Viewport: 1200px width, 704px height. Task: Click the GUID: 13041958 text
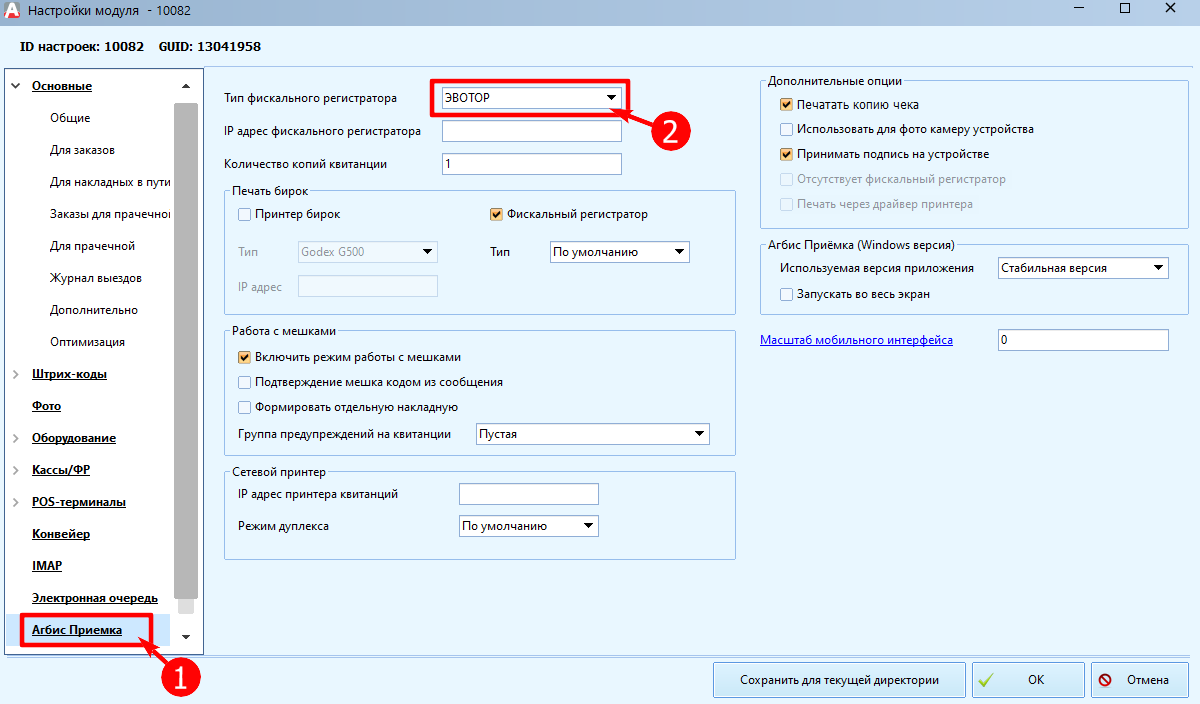[210, 46]
